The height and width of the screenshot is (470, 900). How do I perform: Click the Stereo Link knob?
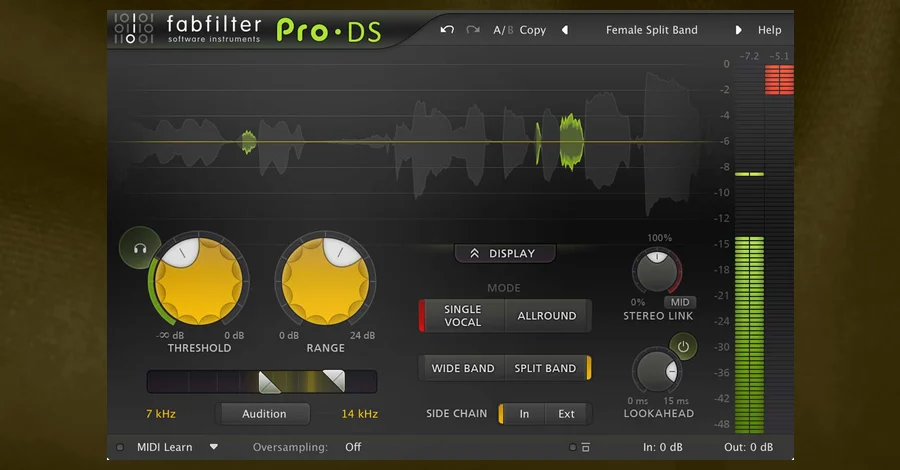tap(657, 271)
